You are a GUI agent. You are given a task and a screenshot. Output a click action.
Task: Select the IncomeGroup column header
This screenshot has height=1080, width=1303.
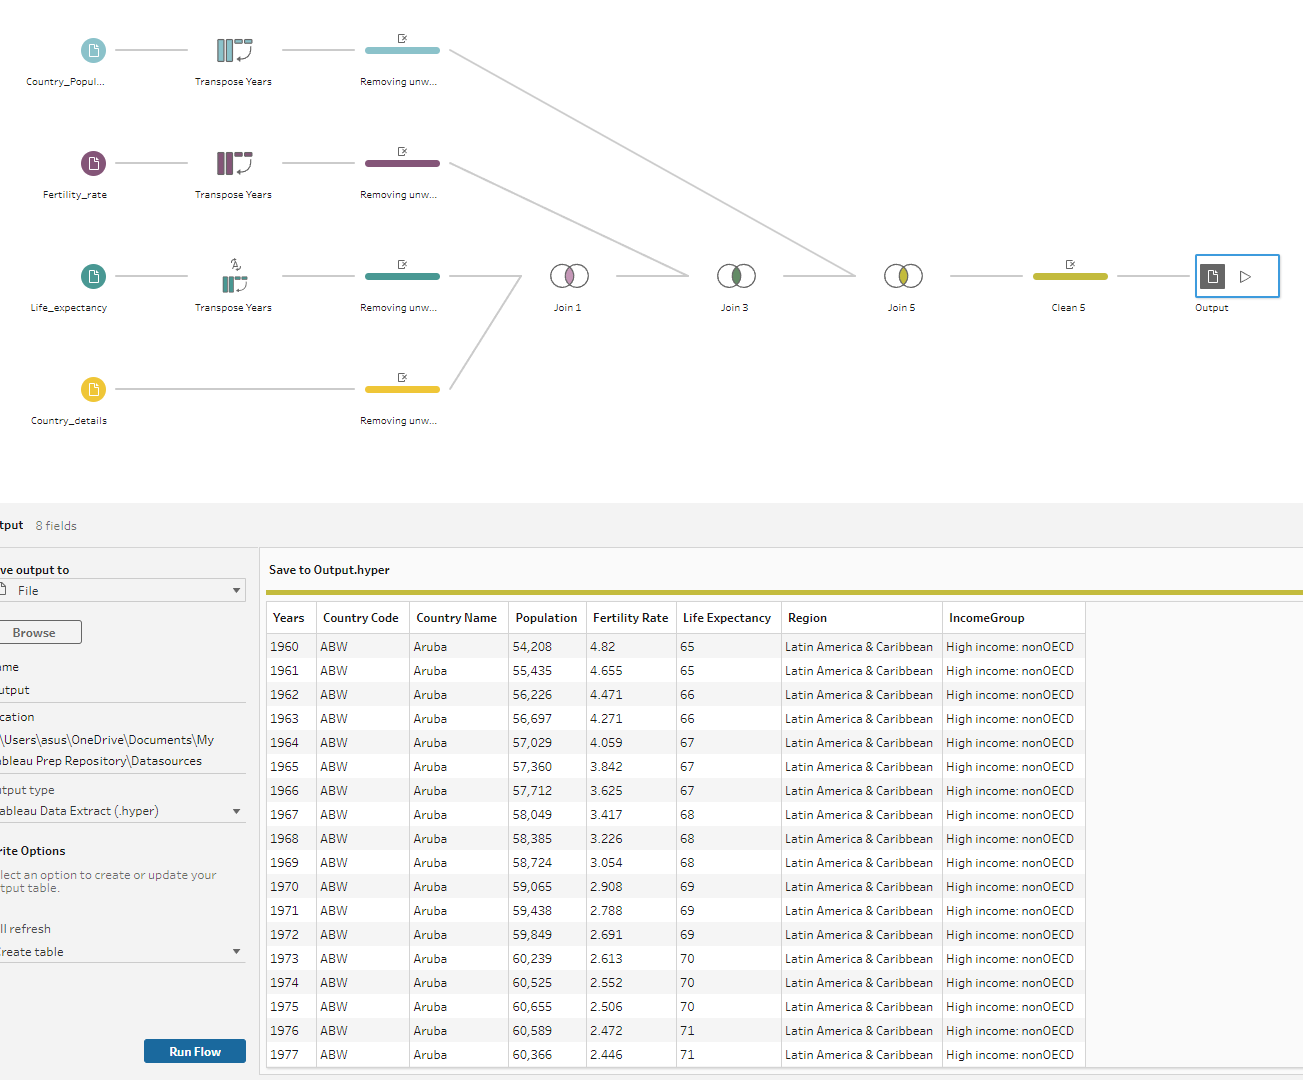[x=1013, y=618]
